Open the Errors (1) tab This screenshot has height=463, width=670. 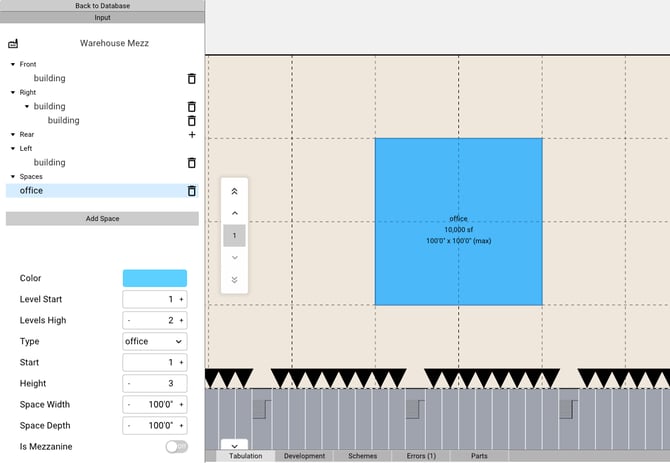[x=421, y=456]
